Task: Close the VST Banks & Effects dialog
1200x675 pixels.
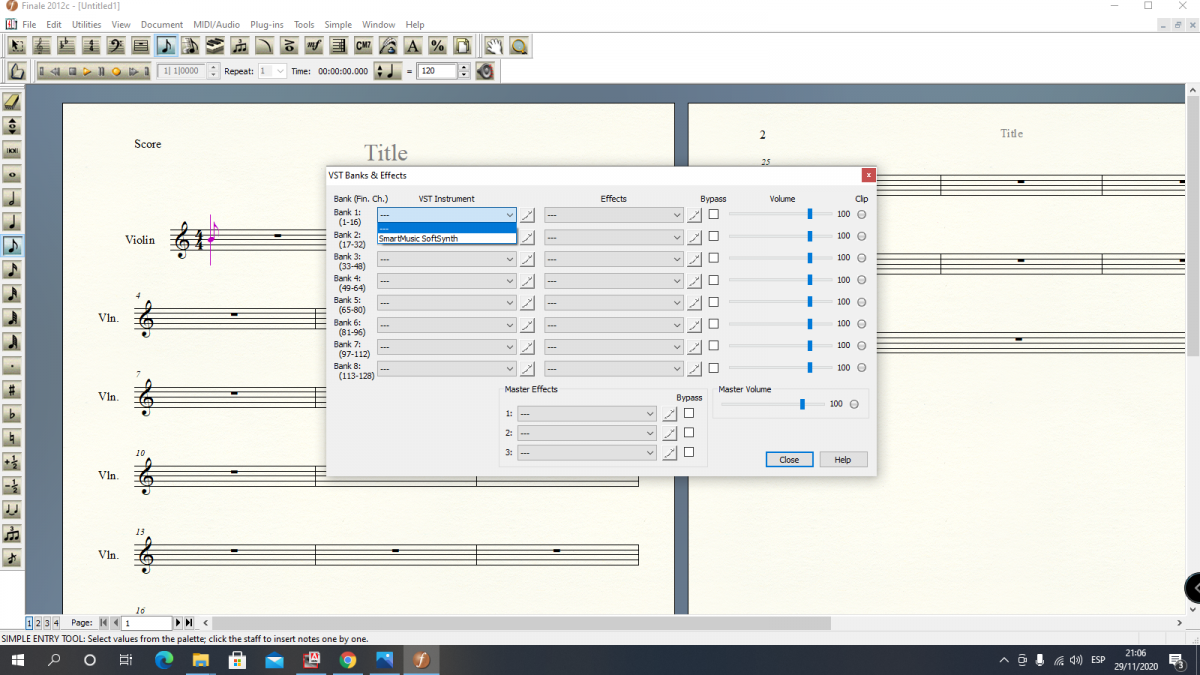Action: 789,460
